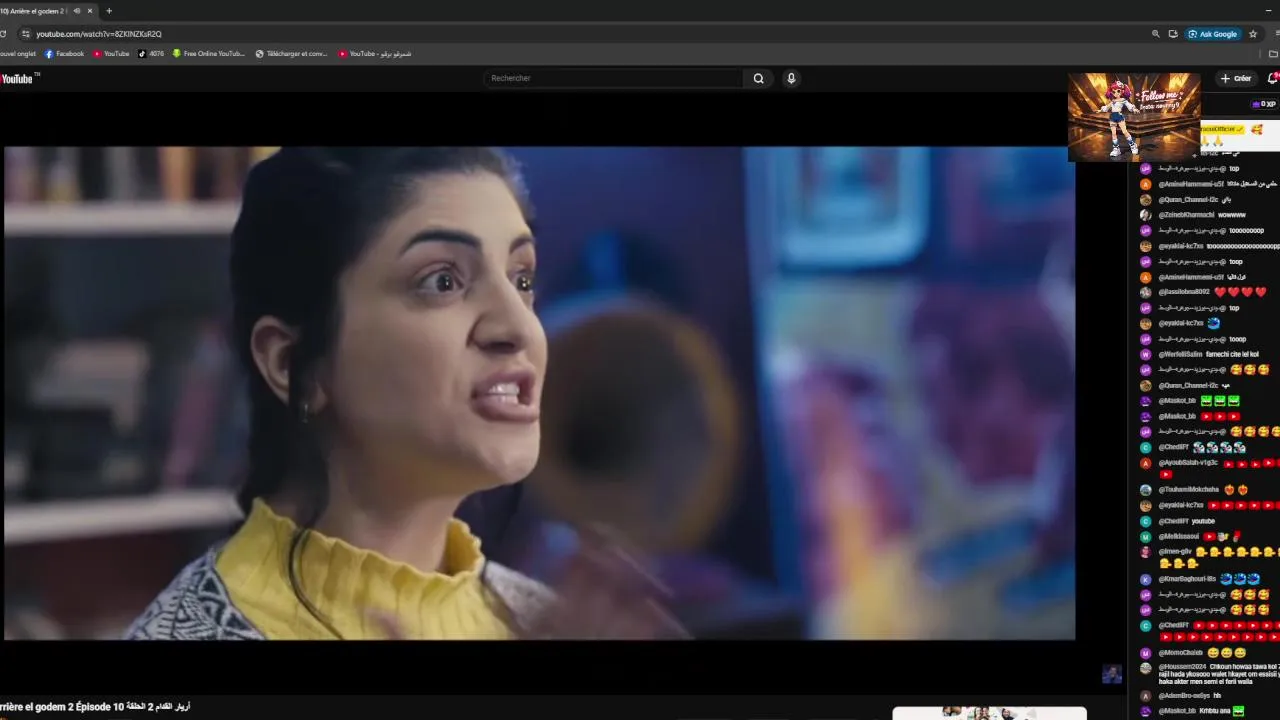
Task: Open YouTube notifications bell
Action: click(1273, 78)
